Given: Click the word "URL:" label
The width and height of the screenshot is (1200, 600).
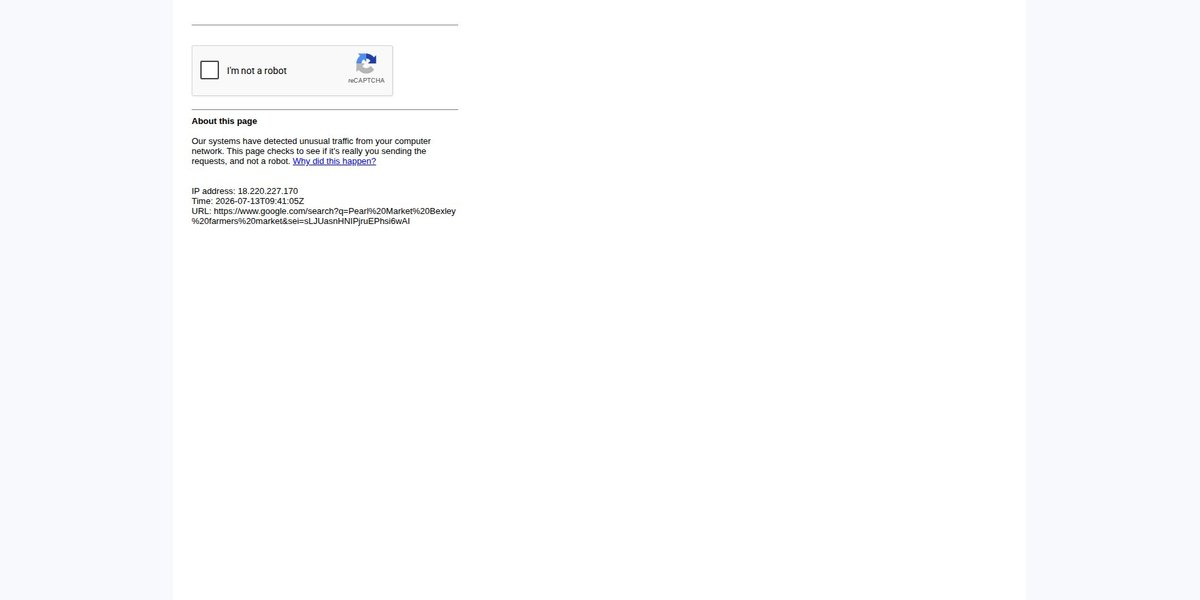Looking at the screenshot, I should click(x=202, y=211).
